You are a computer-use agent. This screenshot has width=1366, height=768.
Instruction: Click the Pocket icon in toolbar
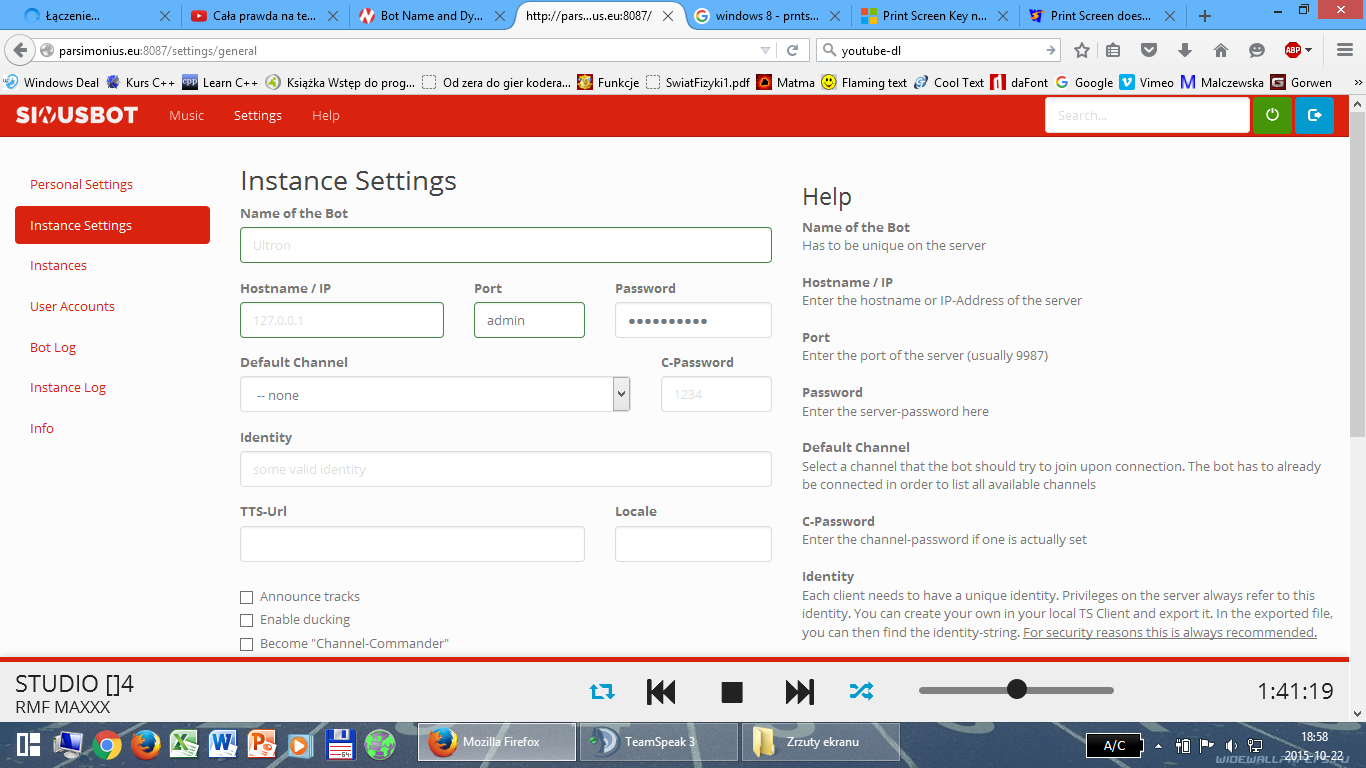1149,50
